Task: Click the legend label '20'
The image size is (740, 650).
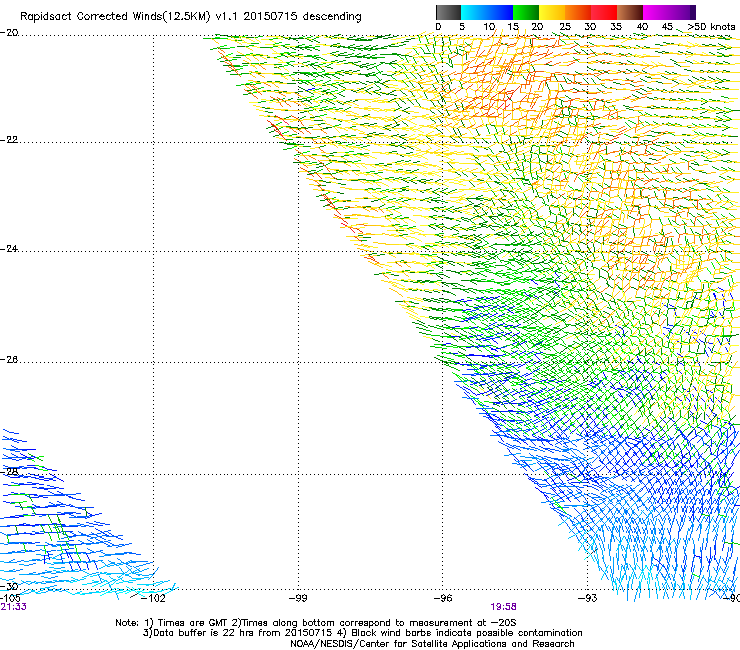Action: click(x=537, y=27)
